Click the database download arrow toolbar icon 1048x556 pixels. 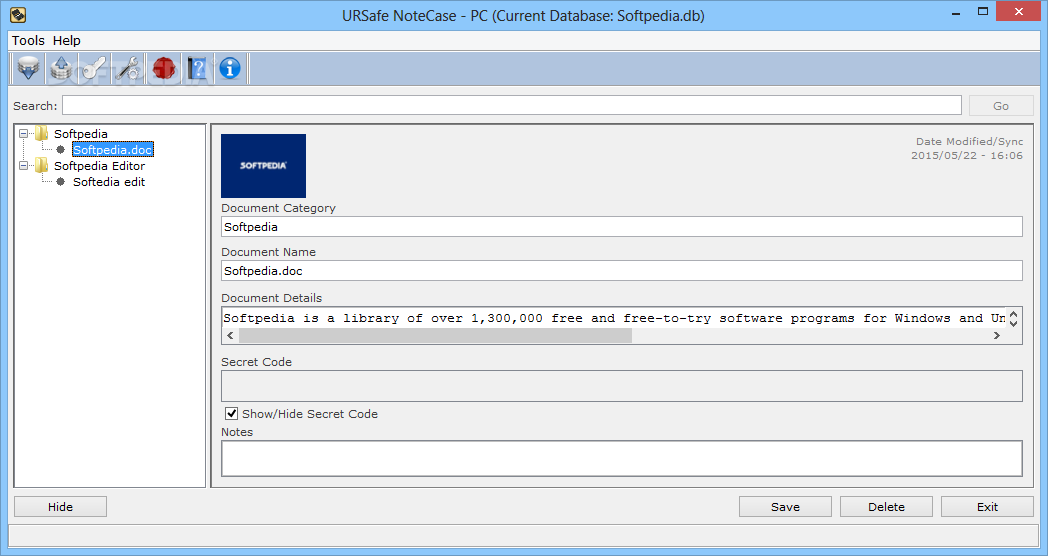pos(28,68)
